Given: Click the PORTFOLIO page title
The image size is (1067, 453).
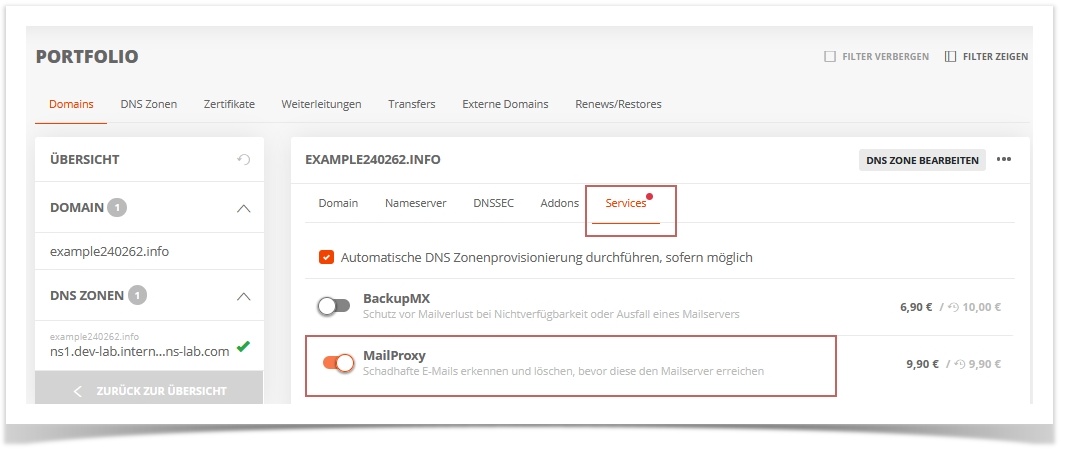Looking at the screenshot, I should tap(87, 56).
